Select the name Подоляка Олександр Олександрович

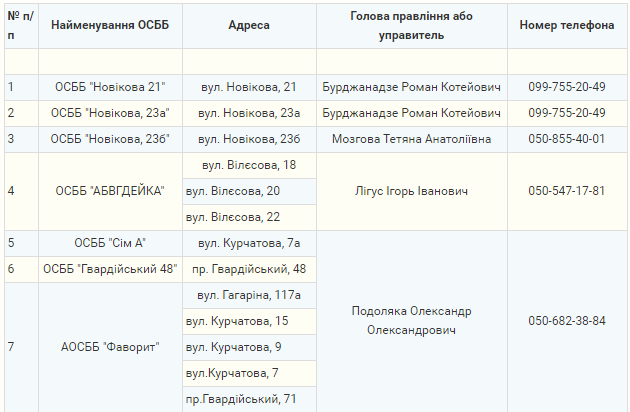[411, 320]
